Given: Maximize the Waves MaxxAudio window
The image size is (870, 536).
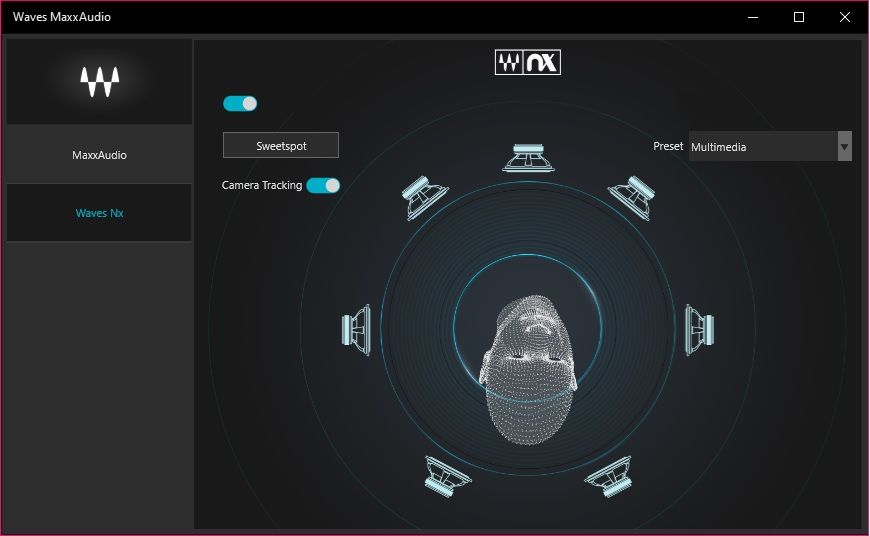Looking at the screenshot, I should pyautogui.click(x=799, y=17).
